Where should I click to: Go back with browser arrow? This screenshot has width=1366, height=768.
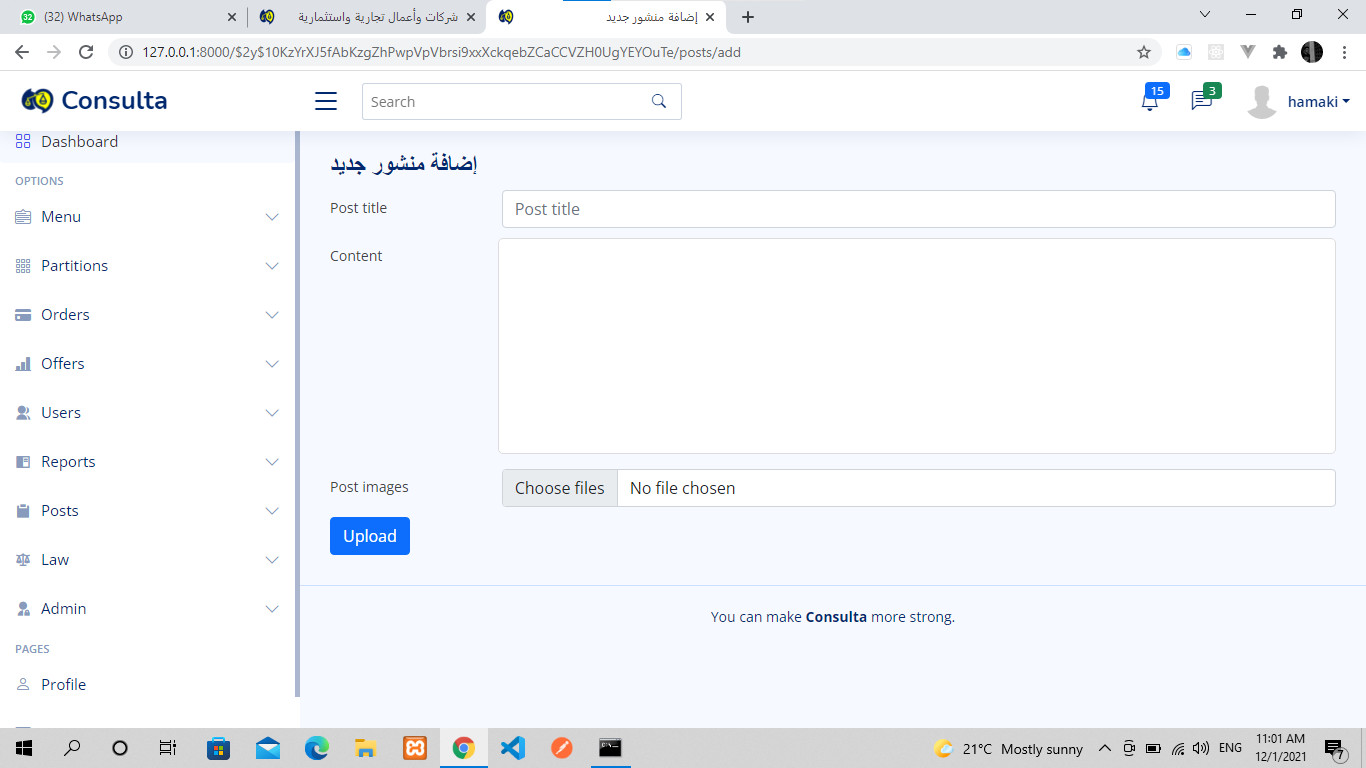[x=23, y=52]
